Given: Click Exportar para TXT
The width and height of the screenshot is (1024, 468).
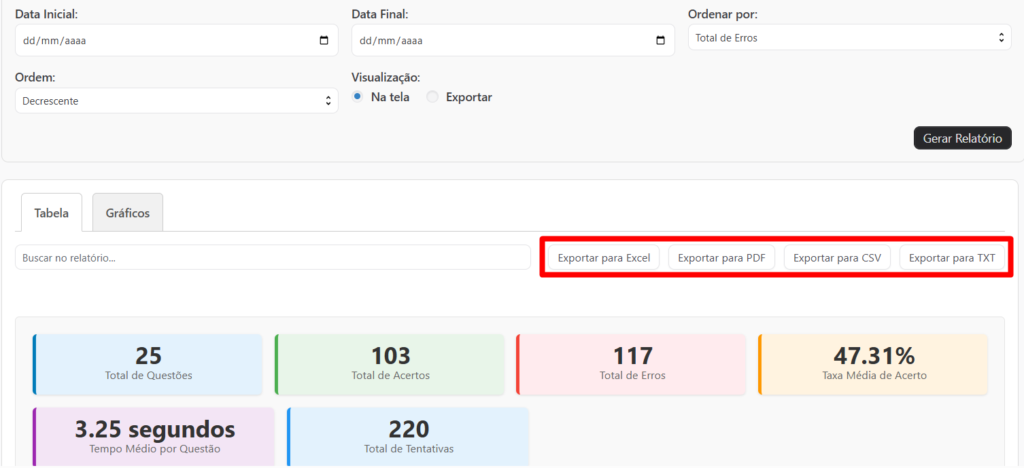Looking at the screenshot, I should (952, 258).
